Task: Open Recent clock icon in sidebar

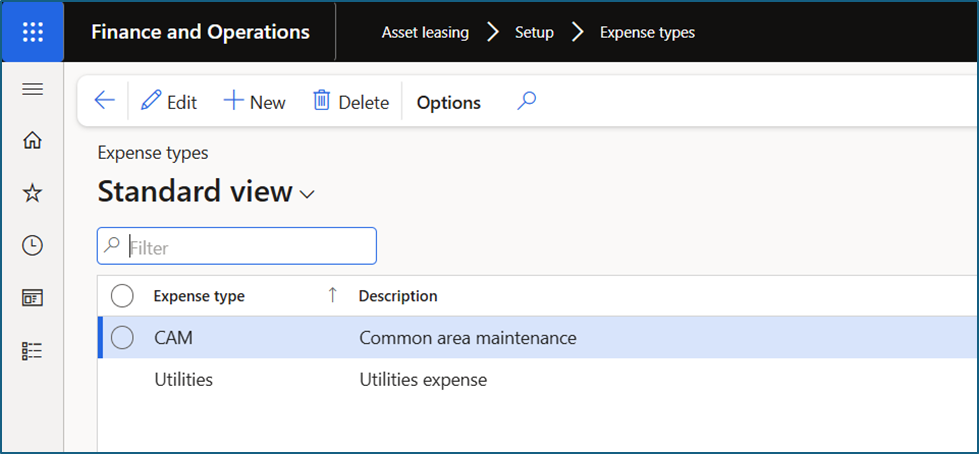Action: [32, 245]
